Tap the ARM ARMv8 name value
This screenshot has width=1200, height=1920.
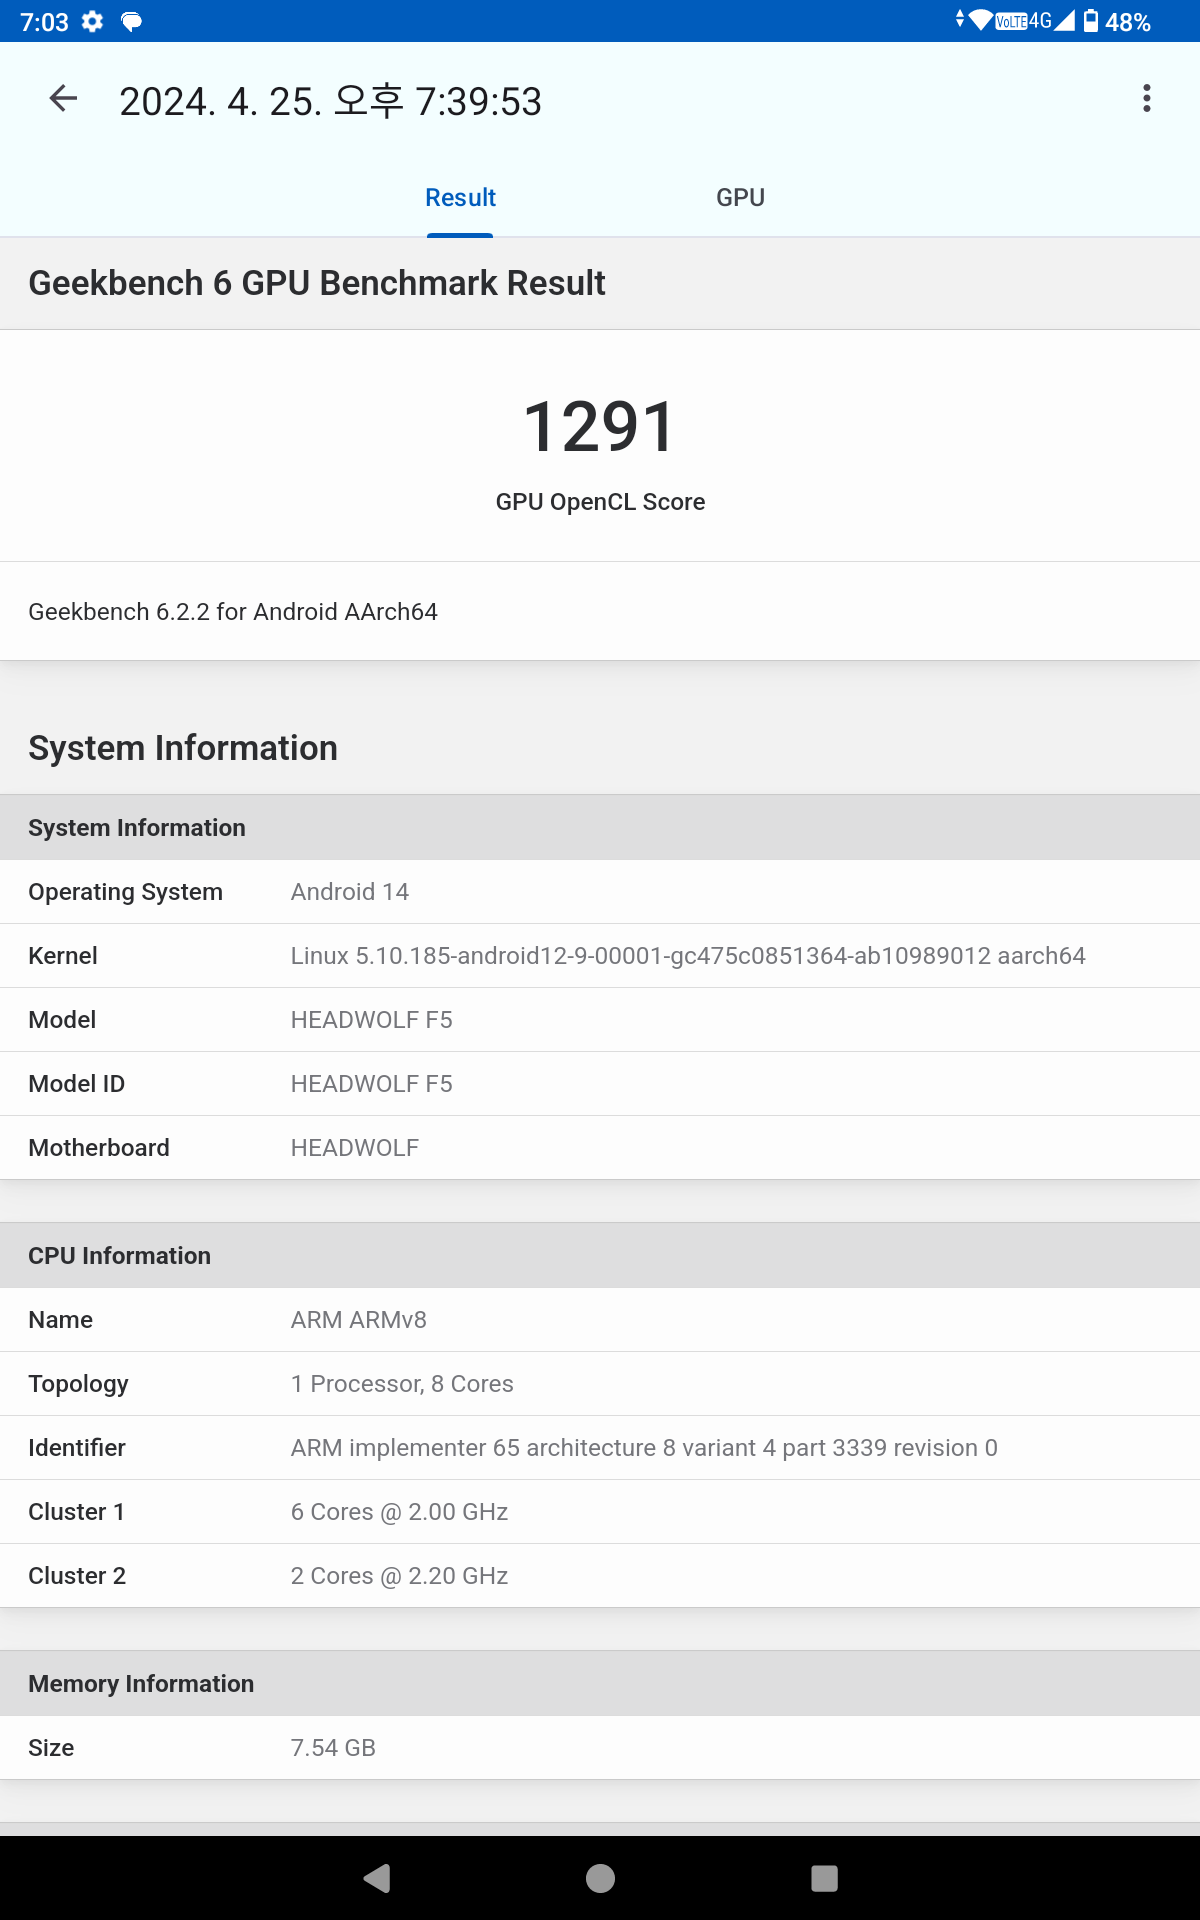[x=359, y=1320]
